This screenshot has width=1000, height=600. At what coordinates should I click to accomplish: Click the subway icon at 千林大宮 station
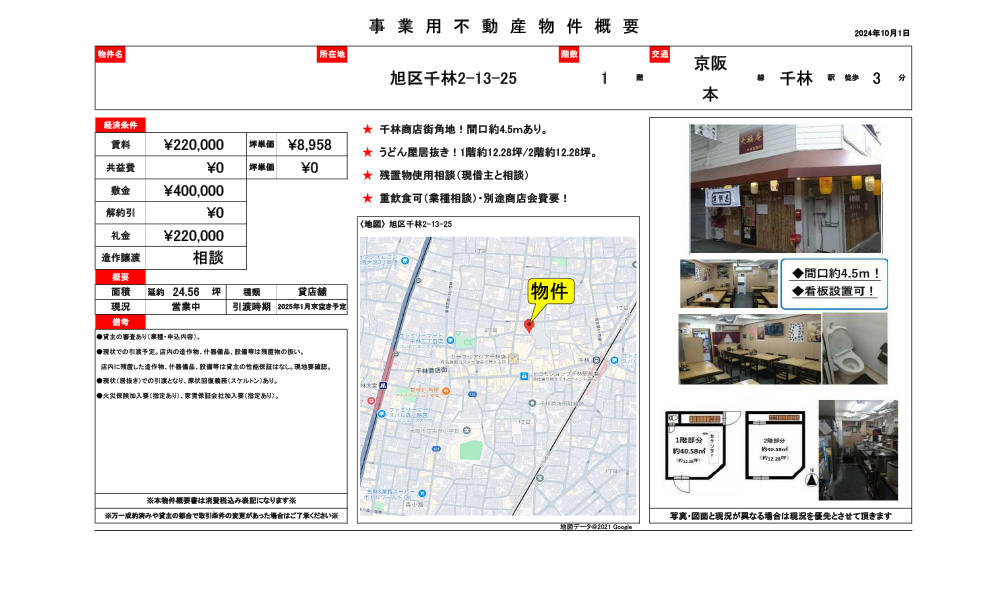383,386
